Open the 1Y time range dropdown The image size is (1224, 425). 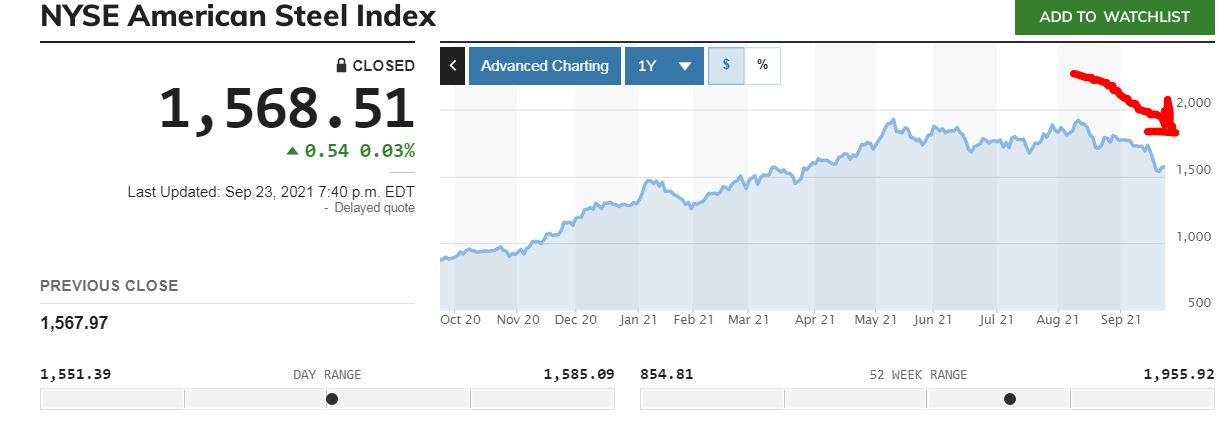pos(664,66)
